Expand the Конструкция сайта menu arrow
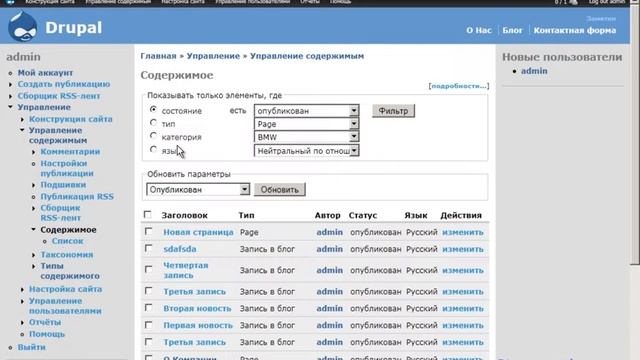The image size is (640, 360). click(22, 120)
